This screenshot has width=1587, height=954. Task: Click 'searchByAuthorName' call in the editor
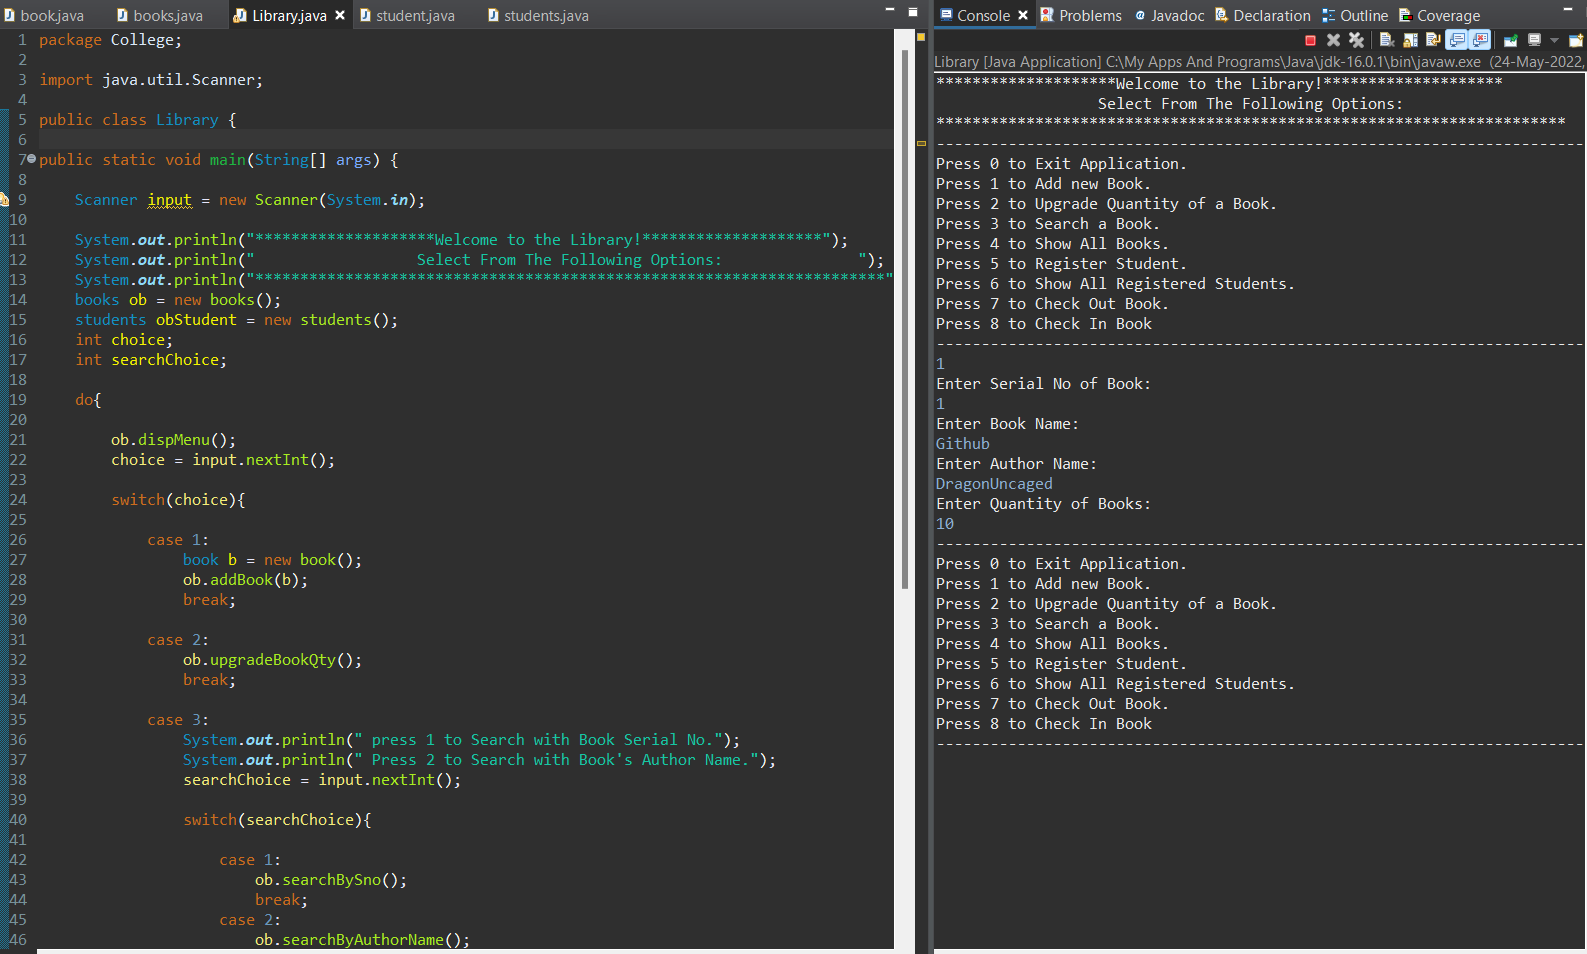[x=362, y=940]
